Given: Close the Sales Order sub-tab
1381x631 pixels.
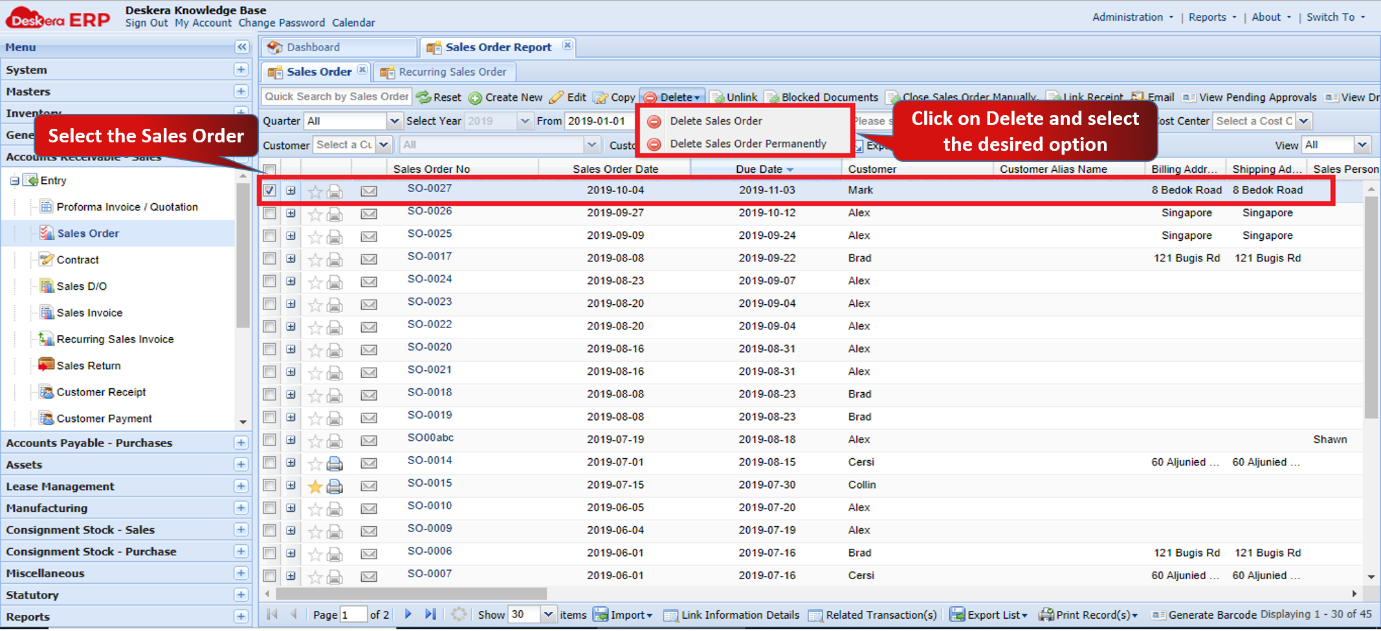Looking at the screenshot, I should tap(362, 70).
